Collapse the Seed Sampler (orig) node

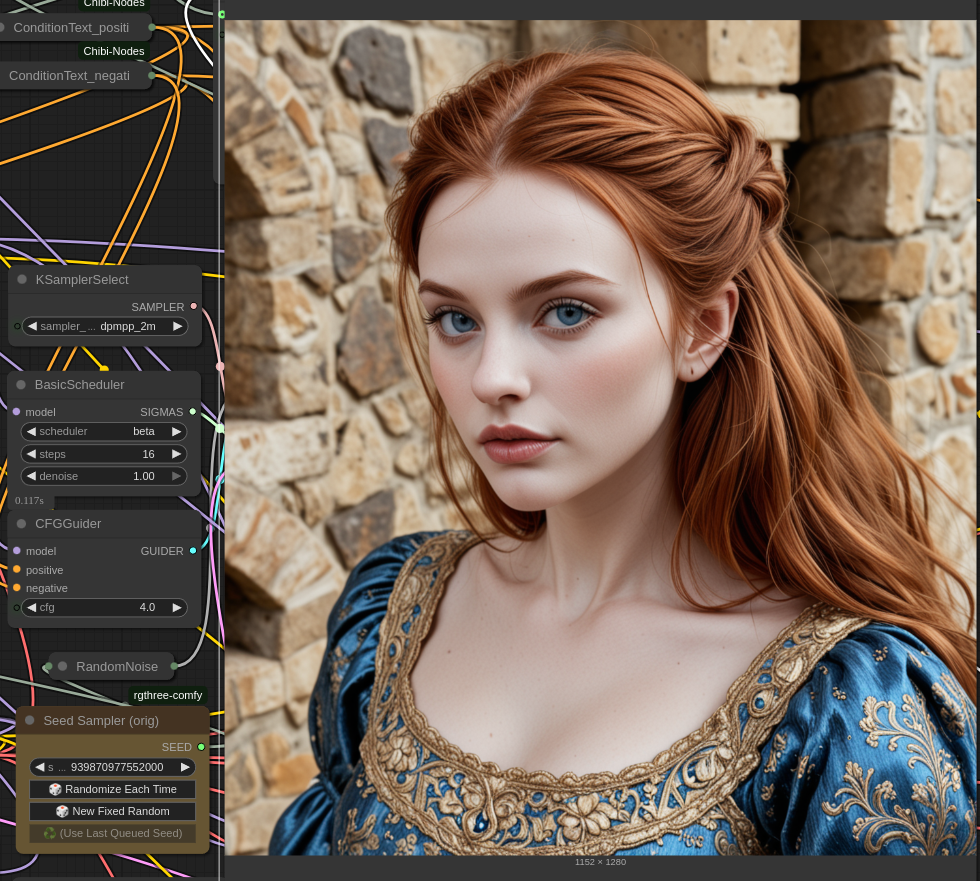(30, 721)
